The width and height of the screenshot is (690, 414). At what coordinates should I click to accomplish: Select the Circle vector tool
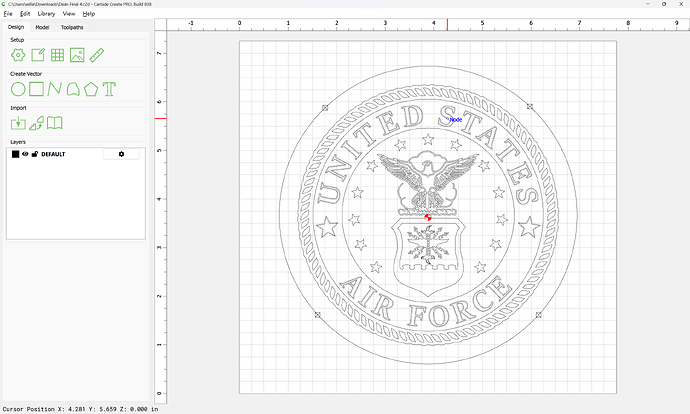[18, 89]
